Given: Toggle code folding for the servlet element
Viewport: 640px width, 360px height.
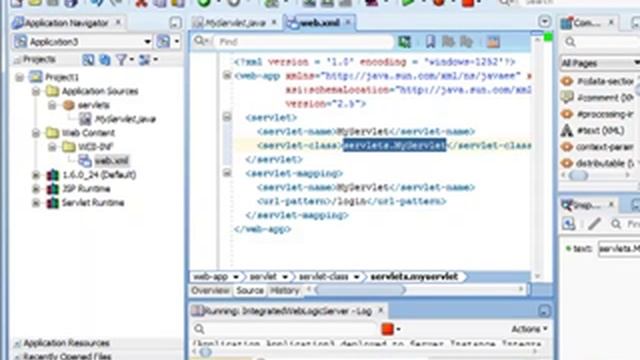Looking at the screenshot, I should pyautogui.click(x=227, y=117).
